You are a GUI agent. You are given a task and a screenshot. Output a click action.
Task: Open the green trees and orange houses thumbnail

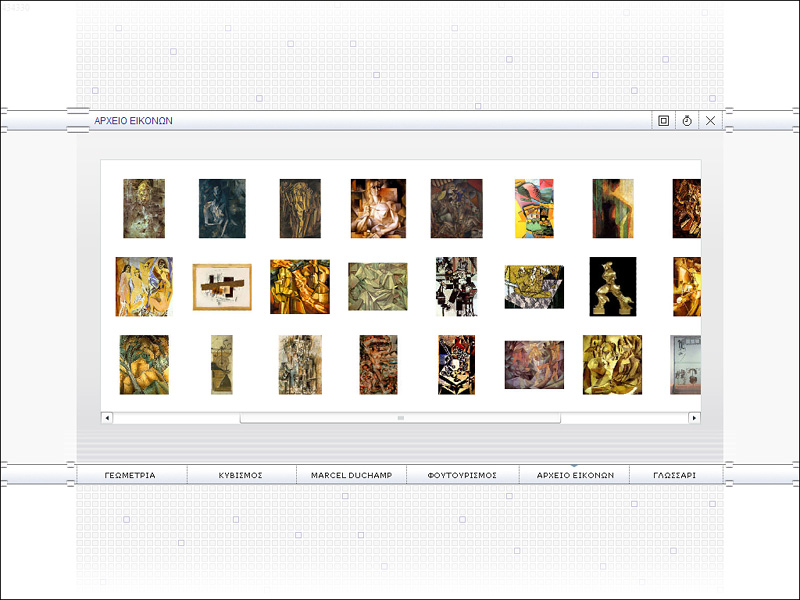(144, 365)
